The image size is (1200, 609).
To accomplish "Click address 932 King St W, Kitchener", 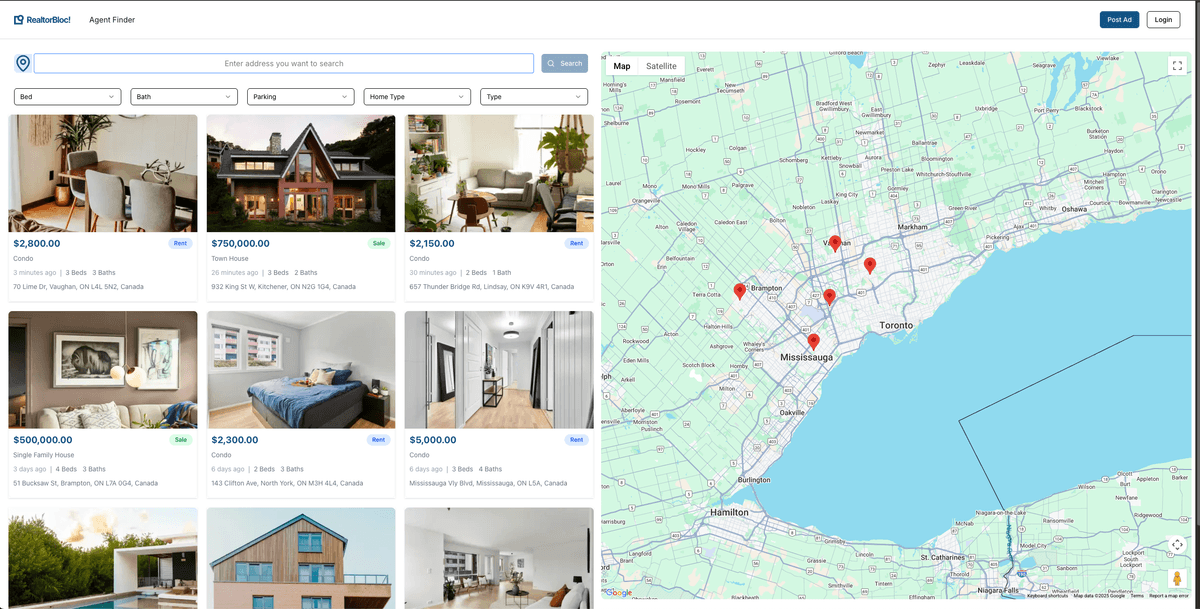I will coord(283,287).
